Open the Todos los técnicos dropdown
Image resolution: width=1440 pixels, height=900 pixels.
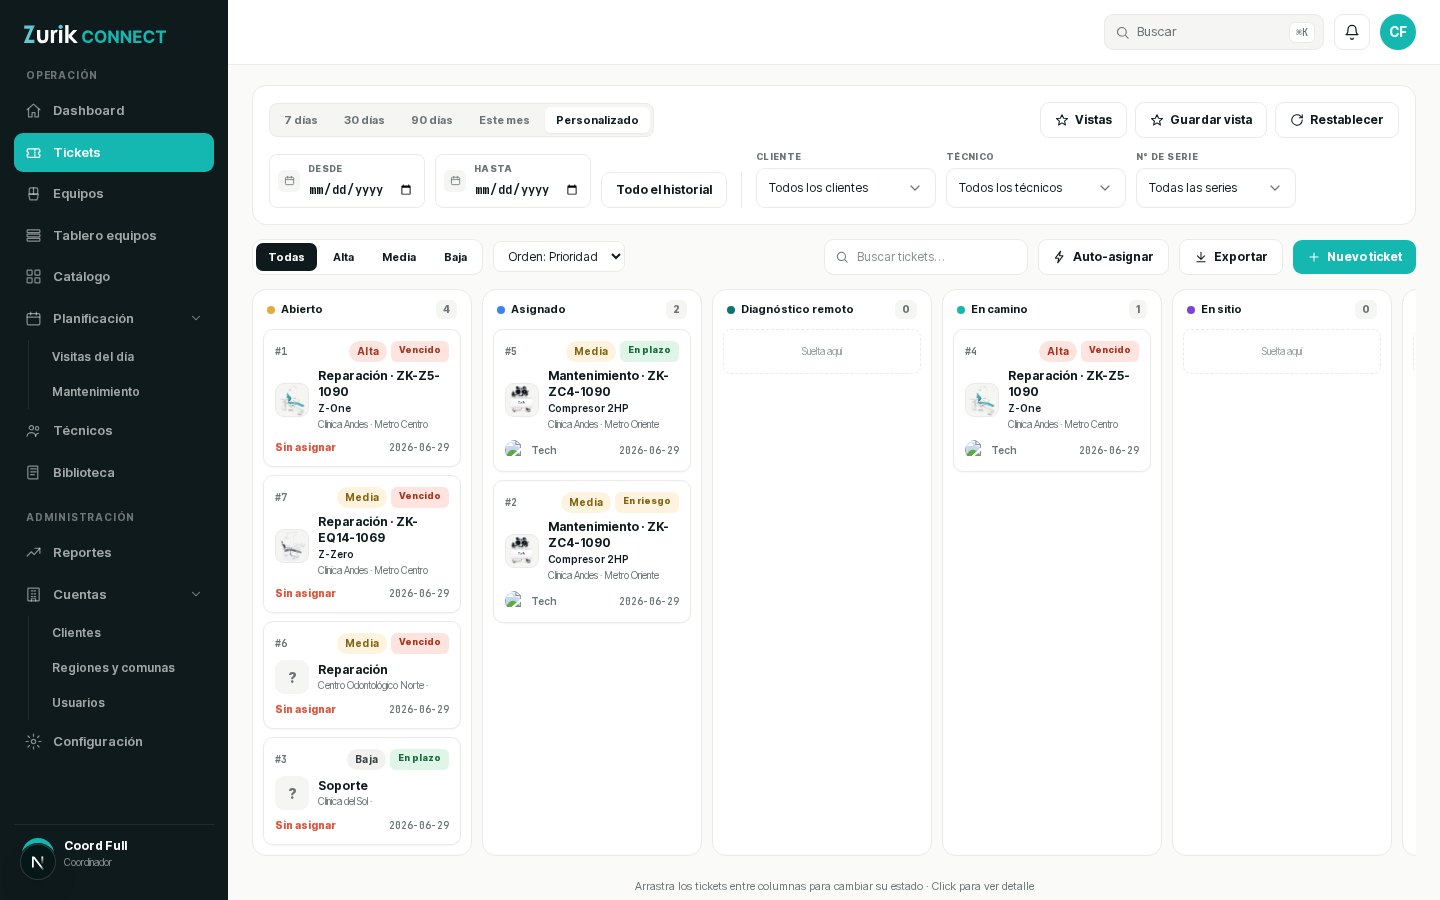1036,188
